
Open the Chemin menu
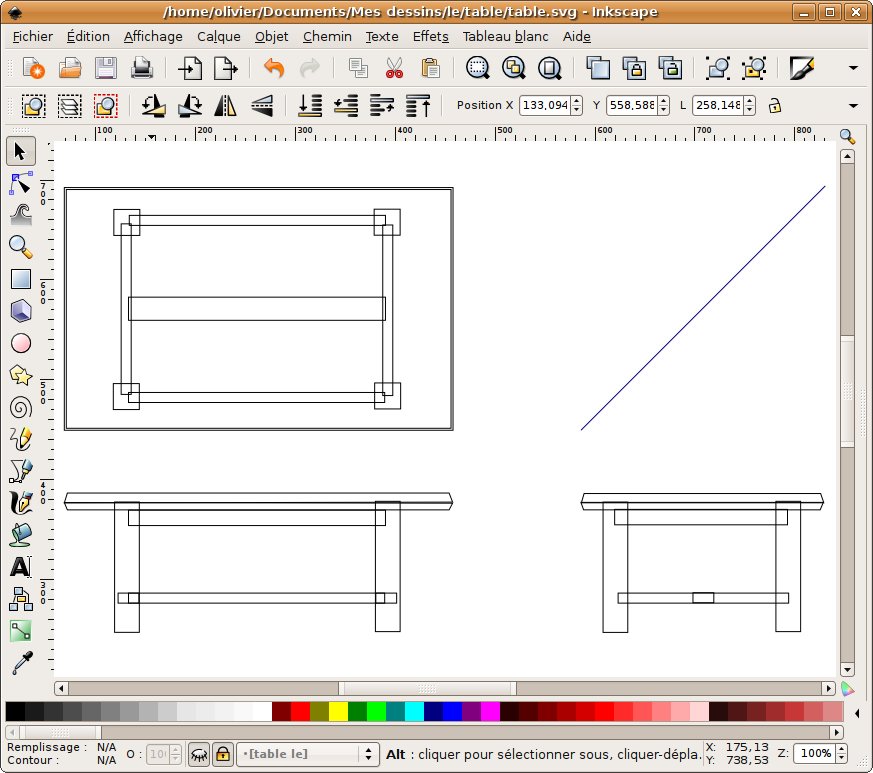tap(327, 36)
